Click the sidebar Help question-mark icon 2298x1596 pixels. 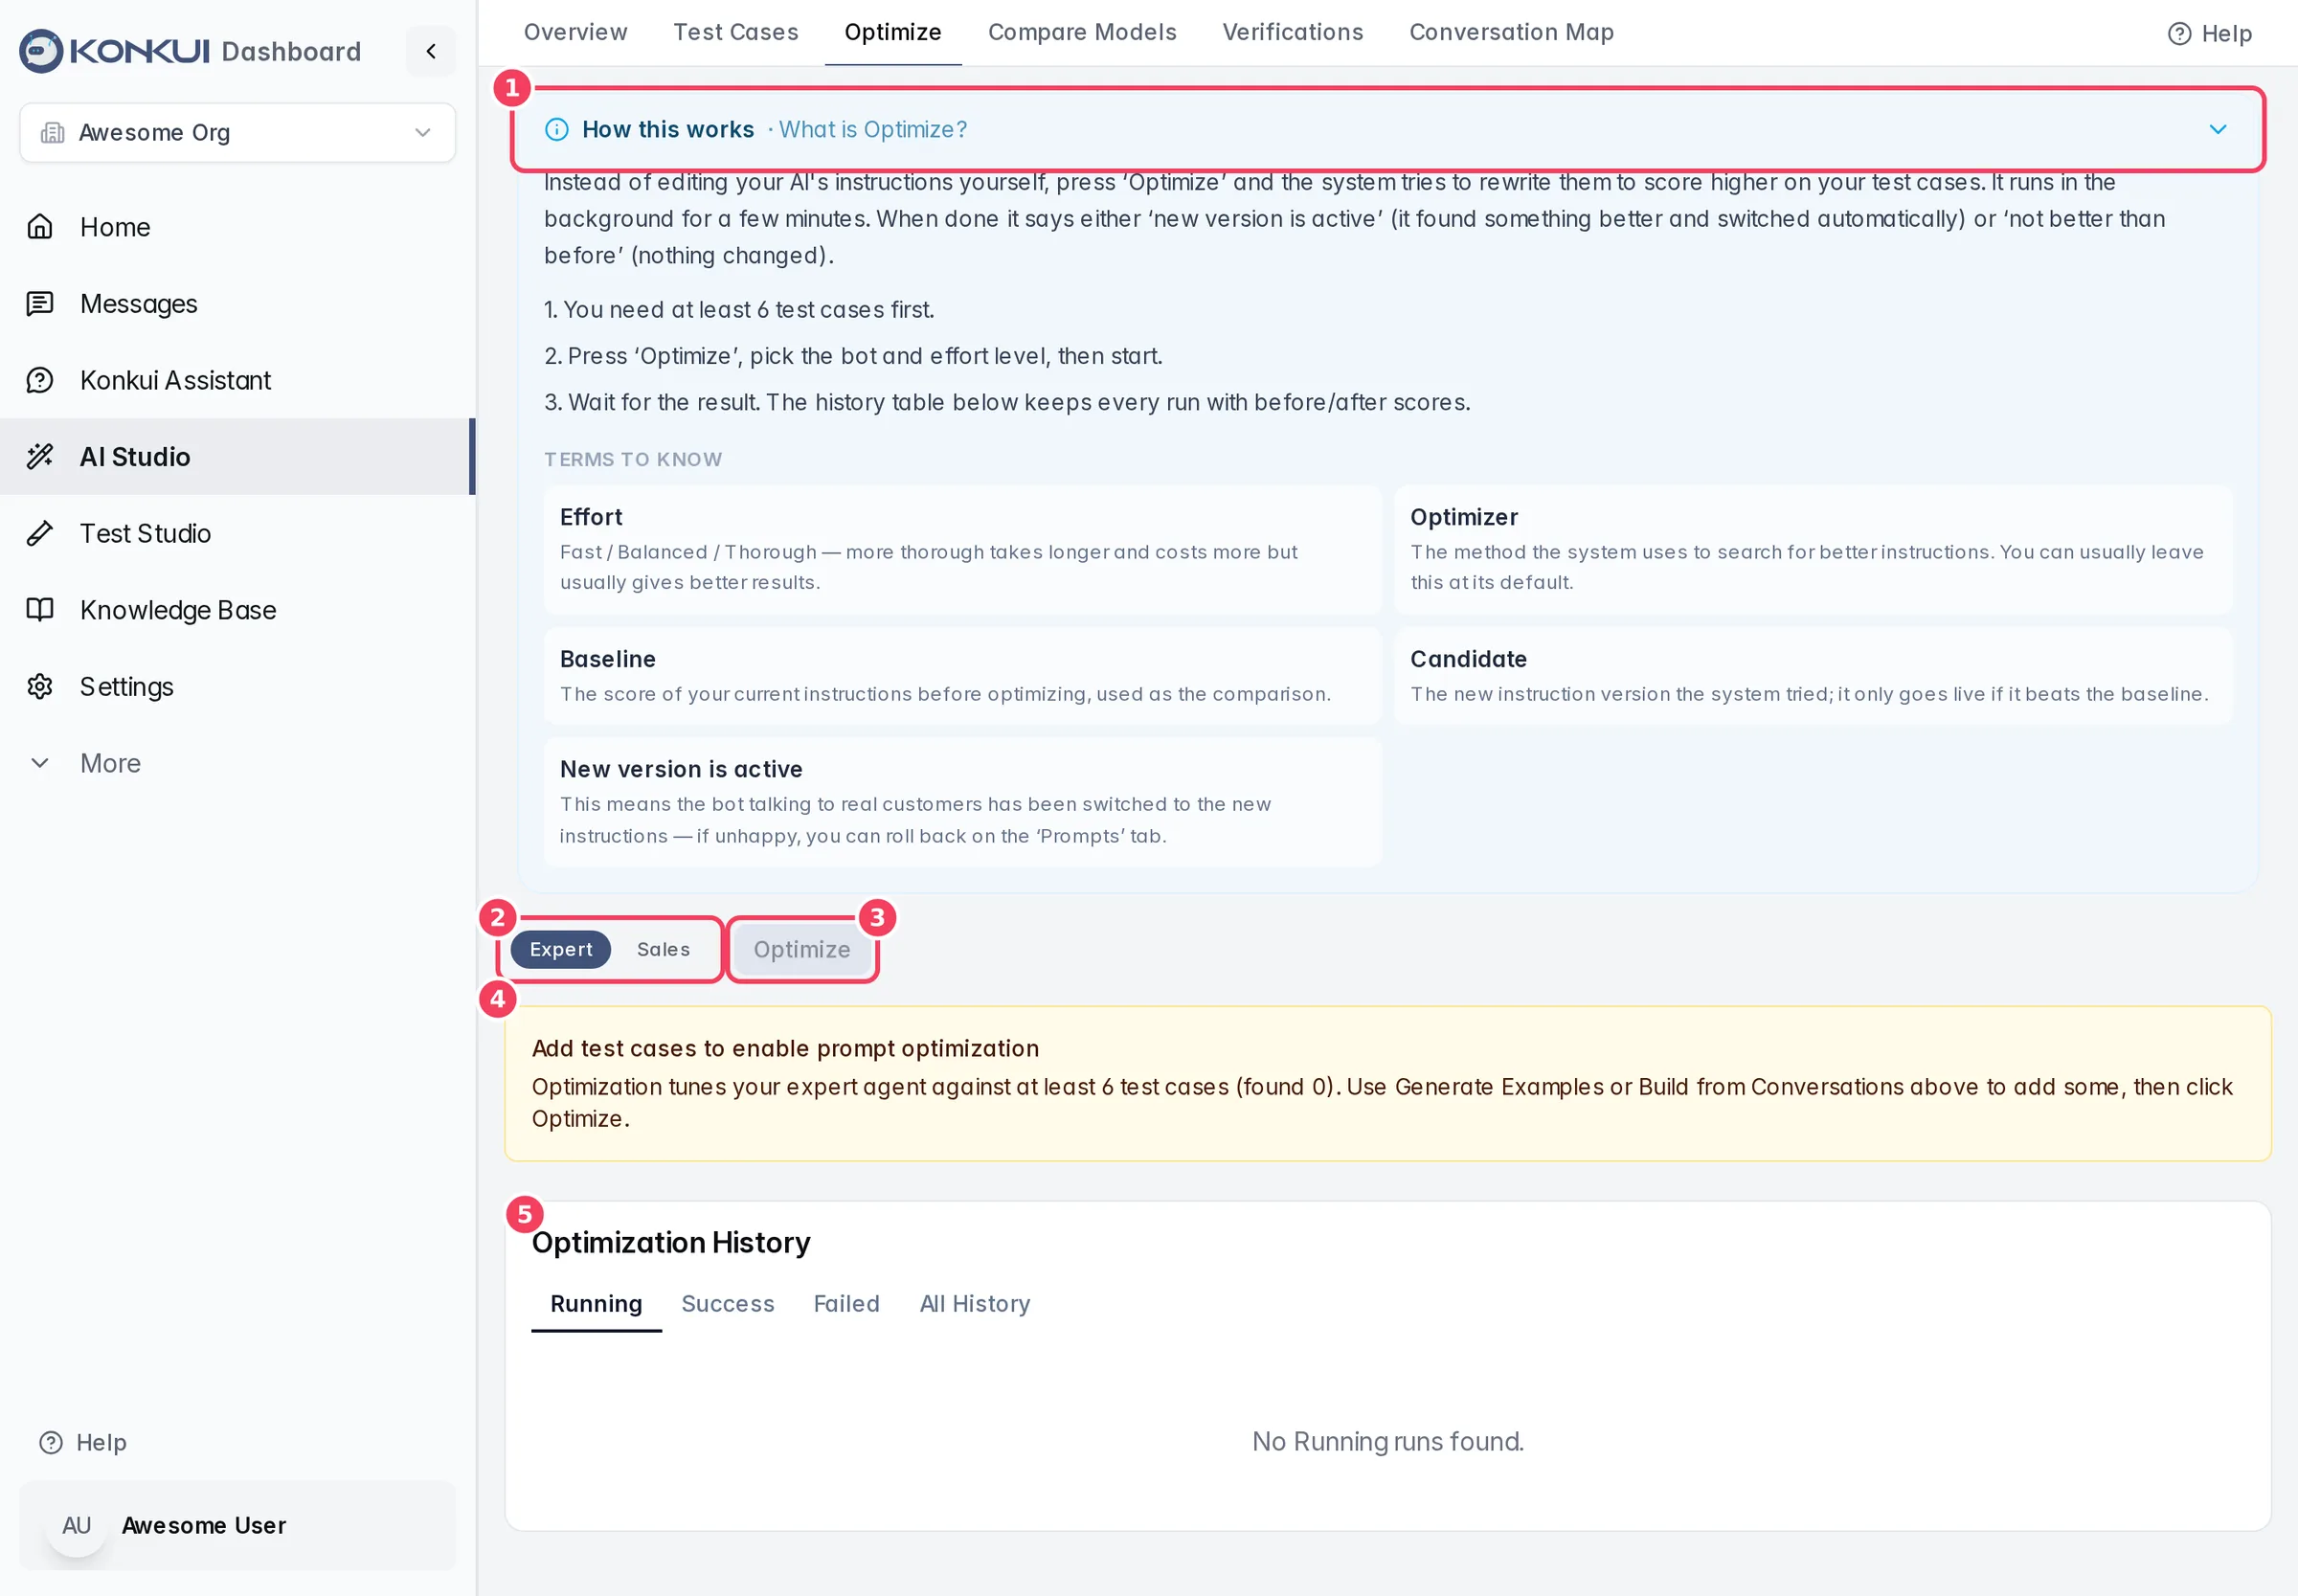point(51,1442)
